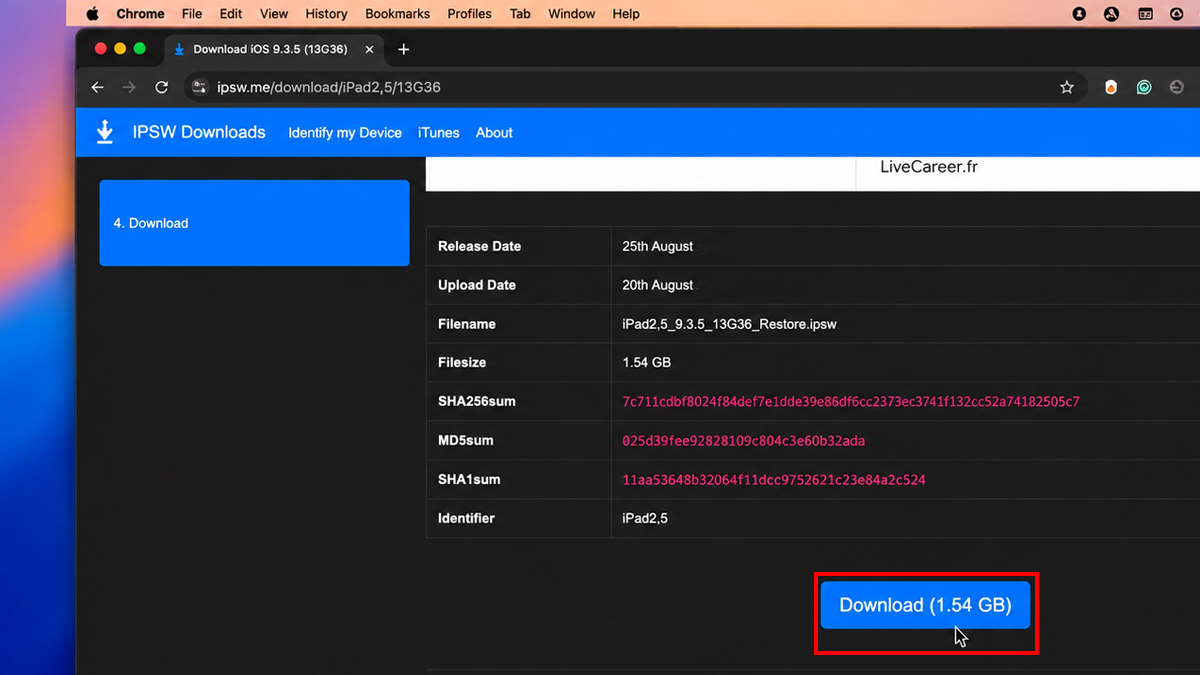Viewport: 1200px width, 675px height.
Task: Open the Apple menu
Action: (x=93, y=14)
